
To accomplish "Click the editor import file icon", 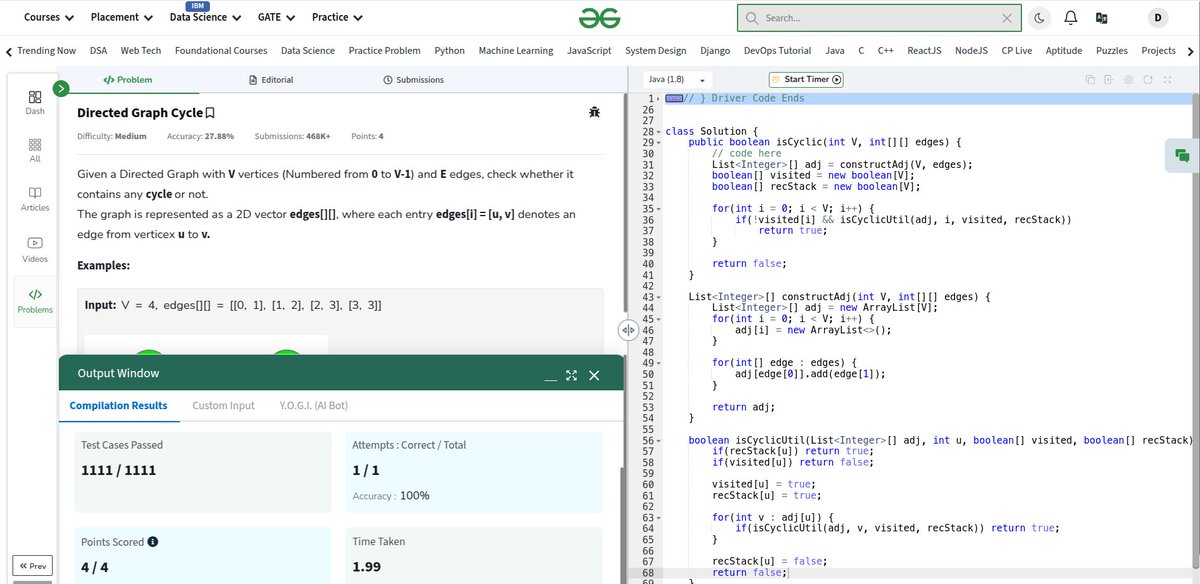I will coord(1110,79).
